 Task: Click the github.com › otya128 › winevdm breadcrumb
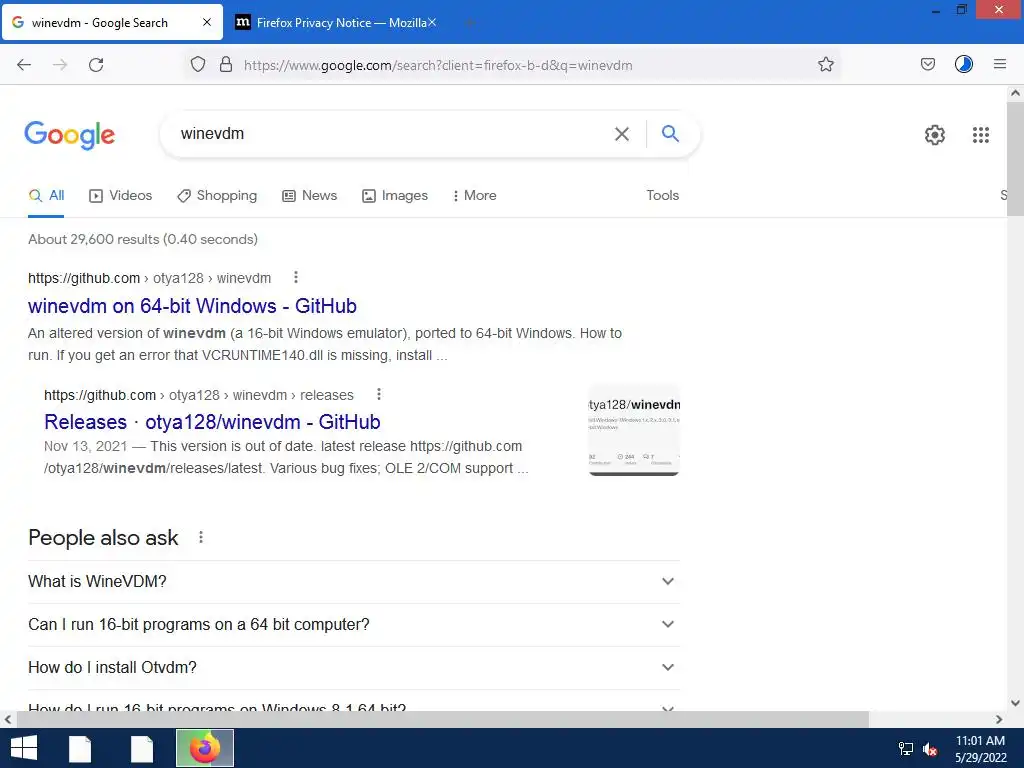150,278
